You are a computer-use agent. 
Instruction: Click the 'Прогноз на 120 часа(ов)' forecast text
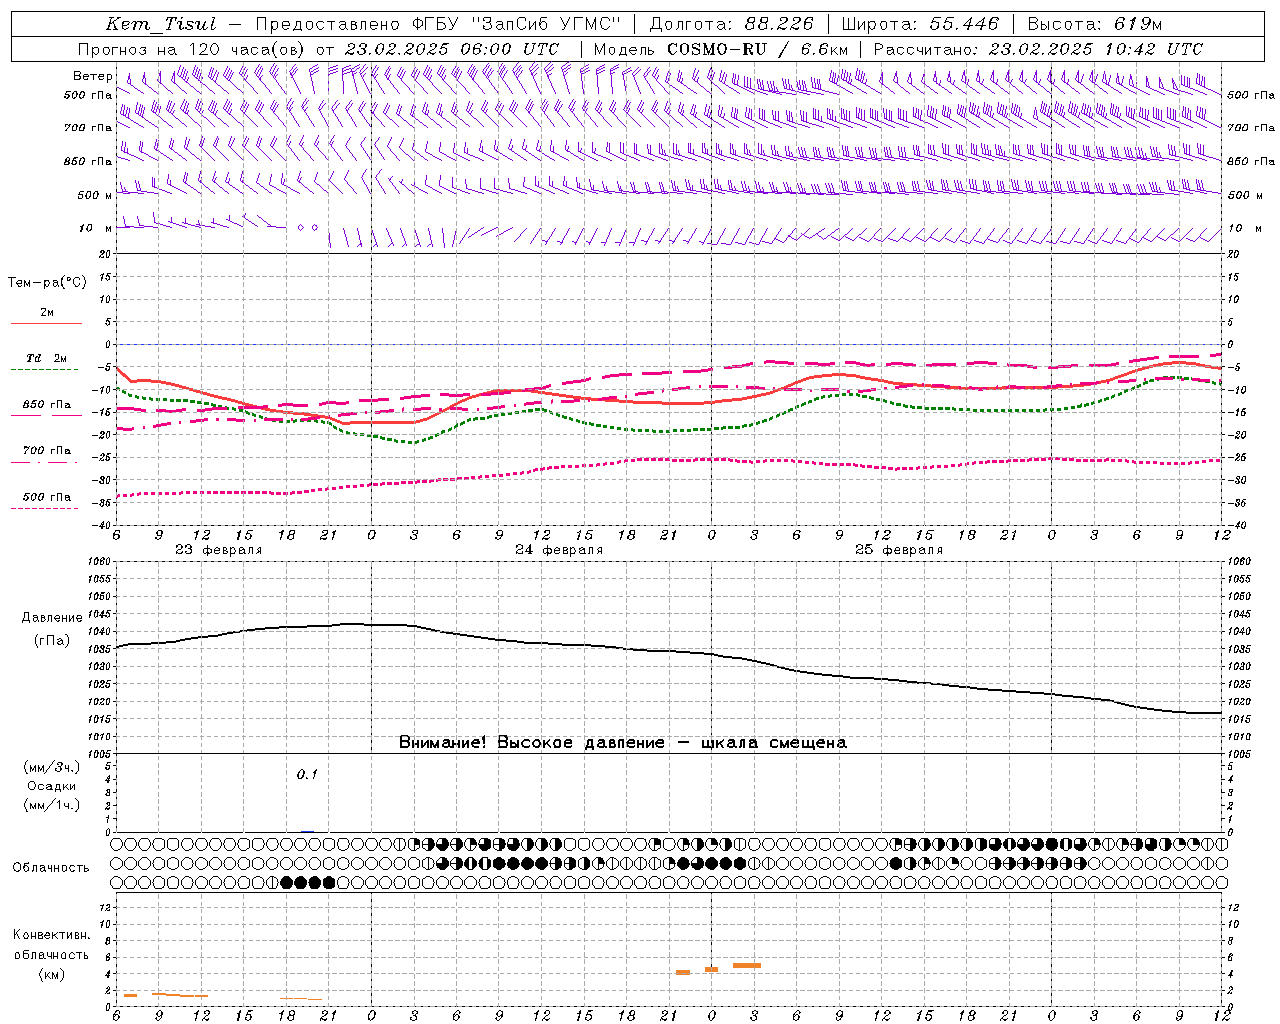click(x=192, y=49)
